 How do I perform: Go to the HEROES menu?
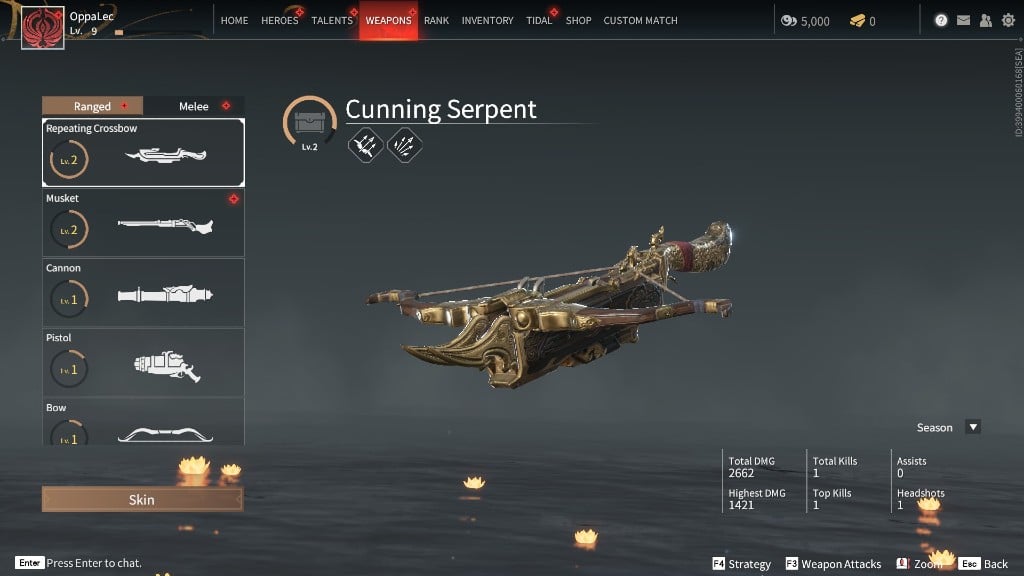point(280,20)
